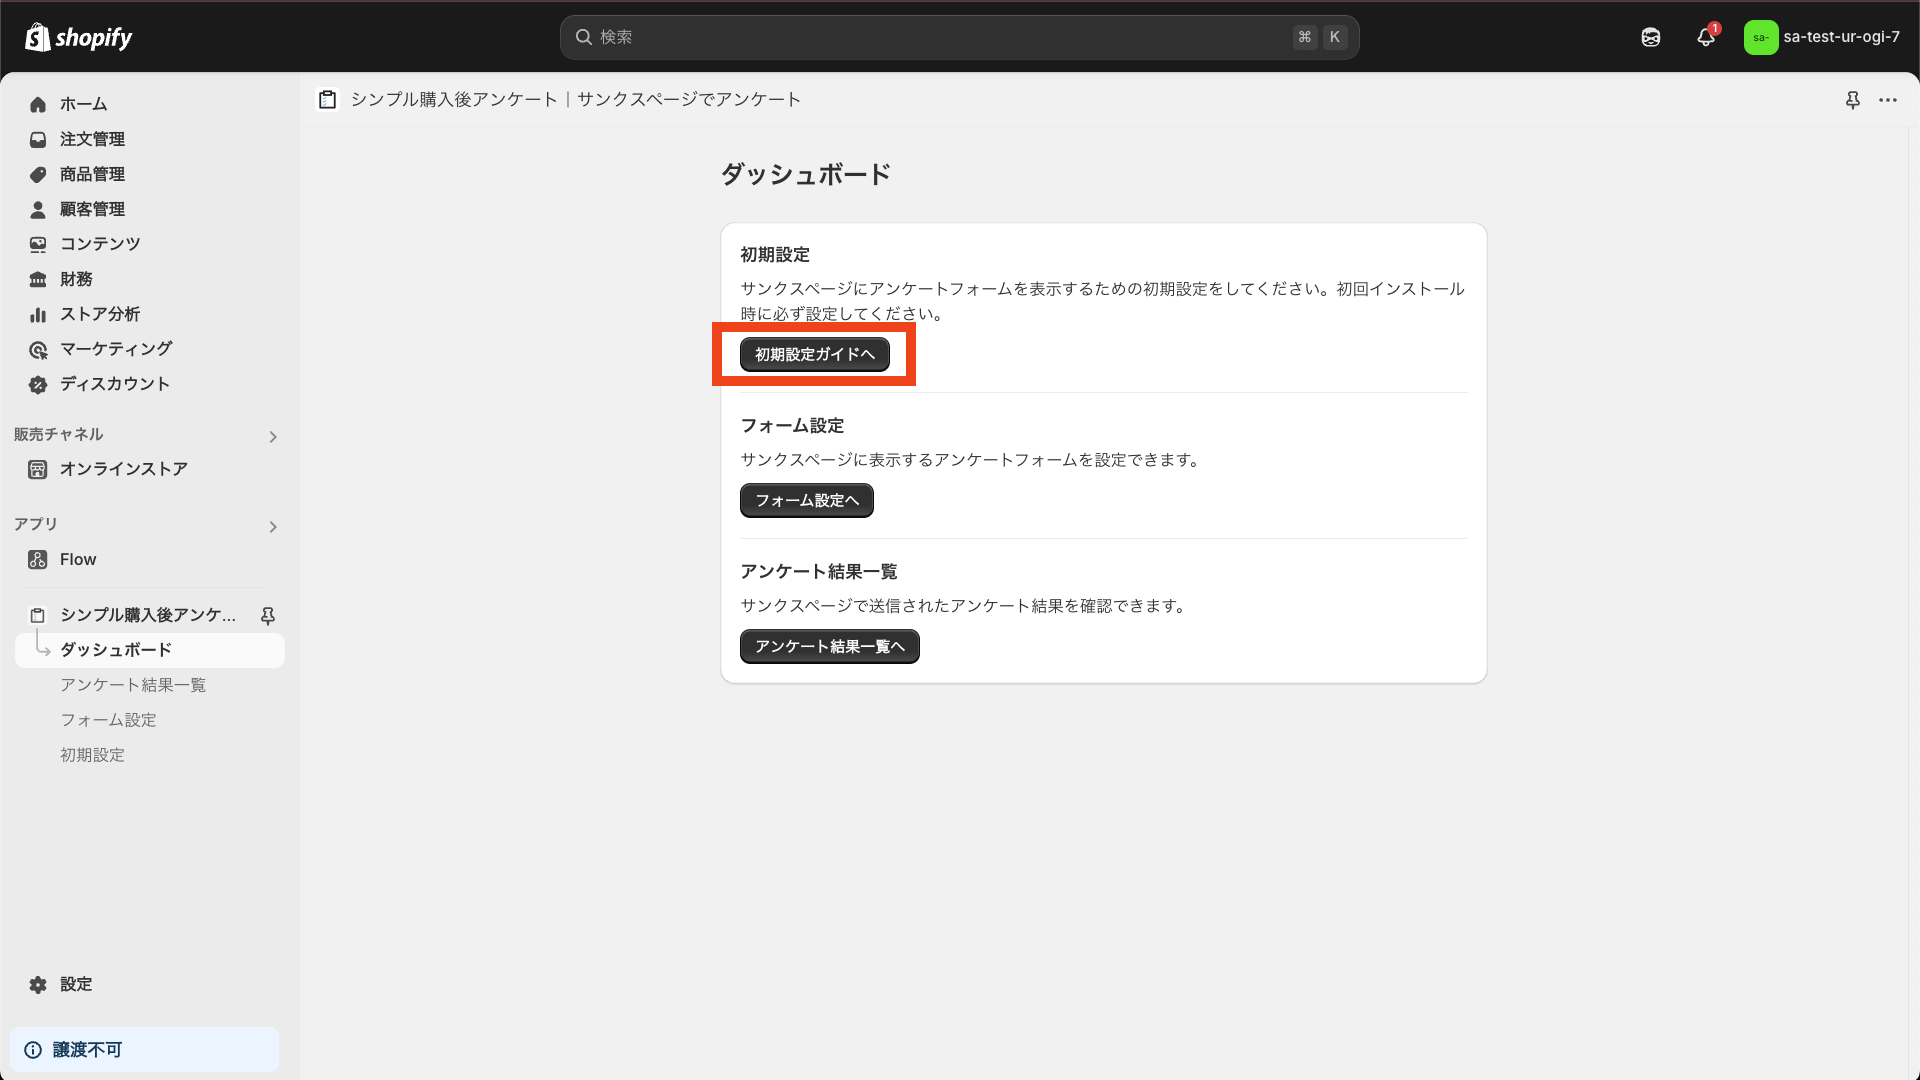
Task: Open the Discounts page
Action: 114,384
